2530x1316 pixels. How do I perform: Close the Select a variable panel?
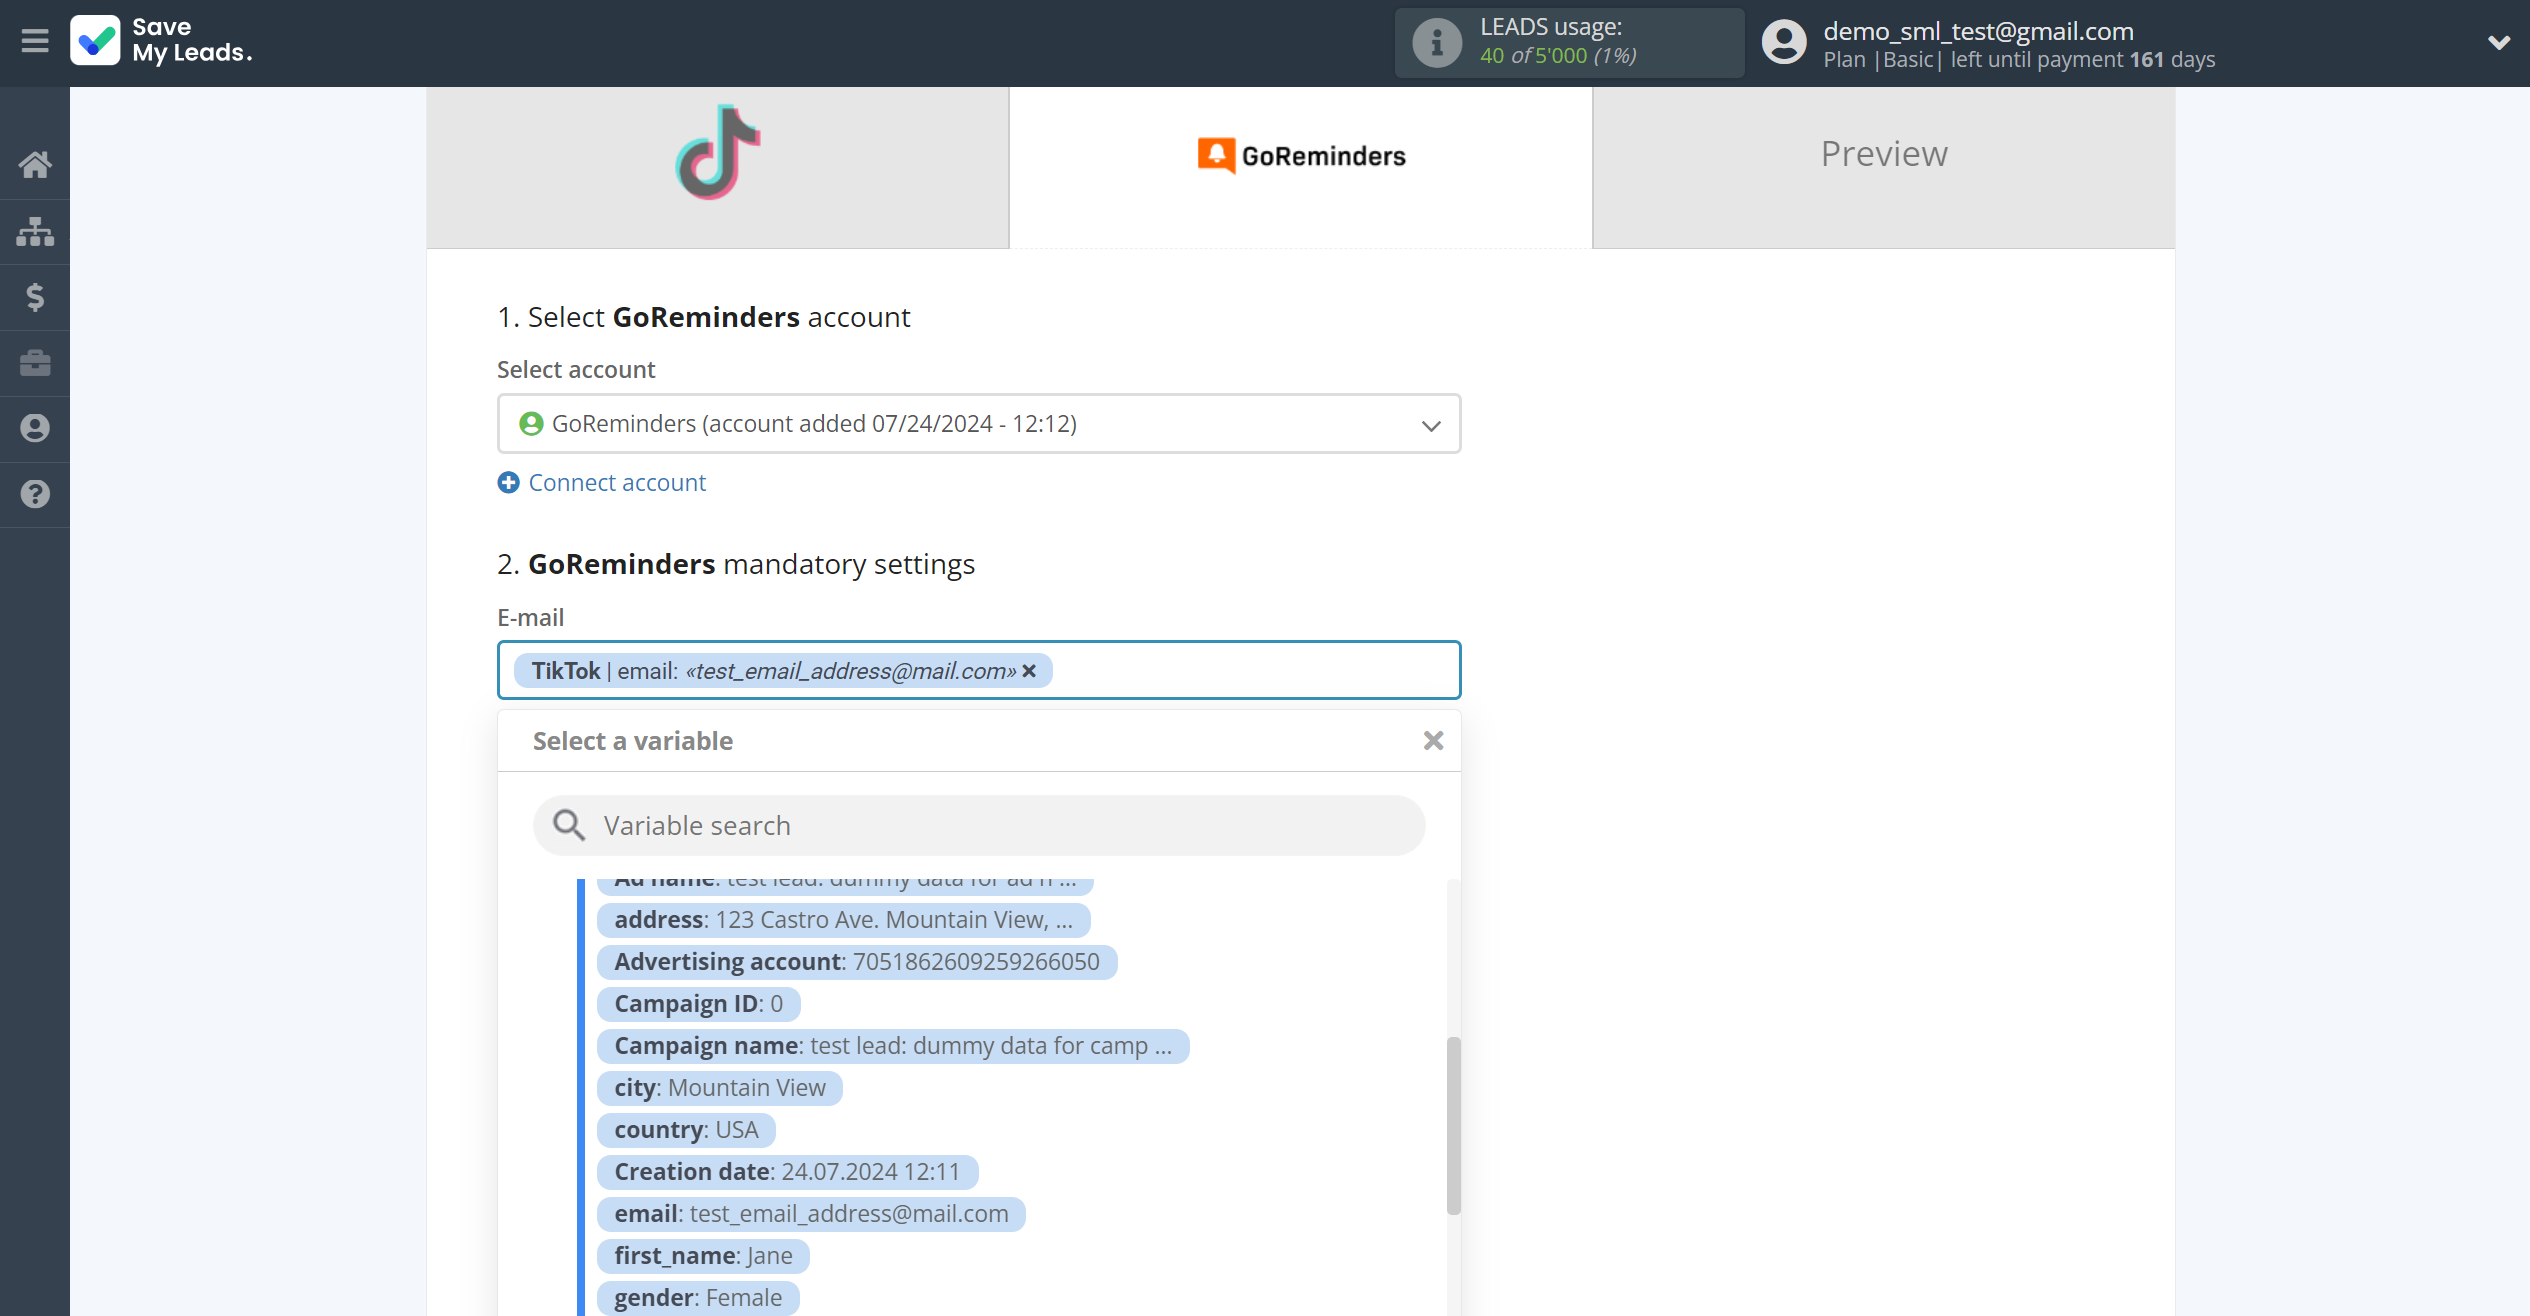tap(1433, 740)
